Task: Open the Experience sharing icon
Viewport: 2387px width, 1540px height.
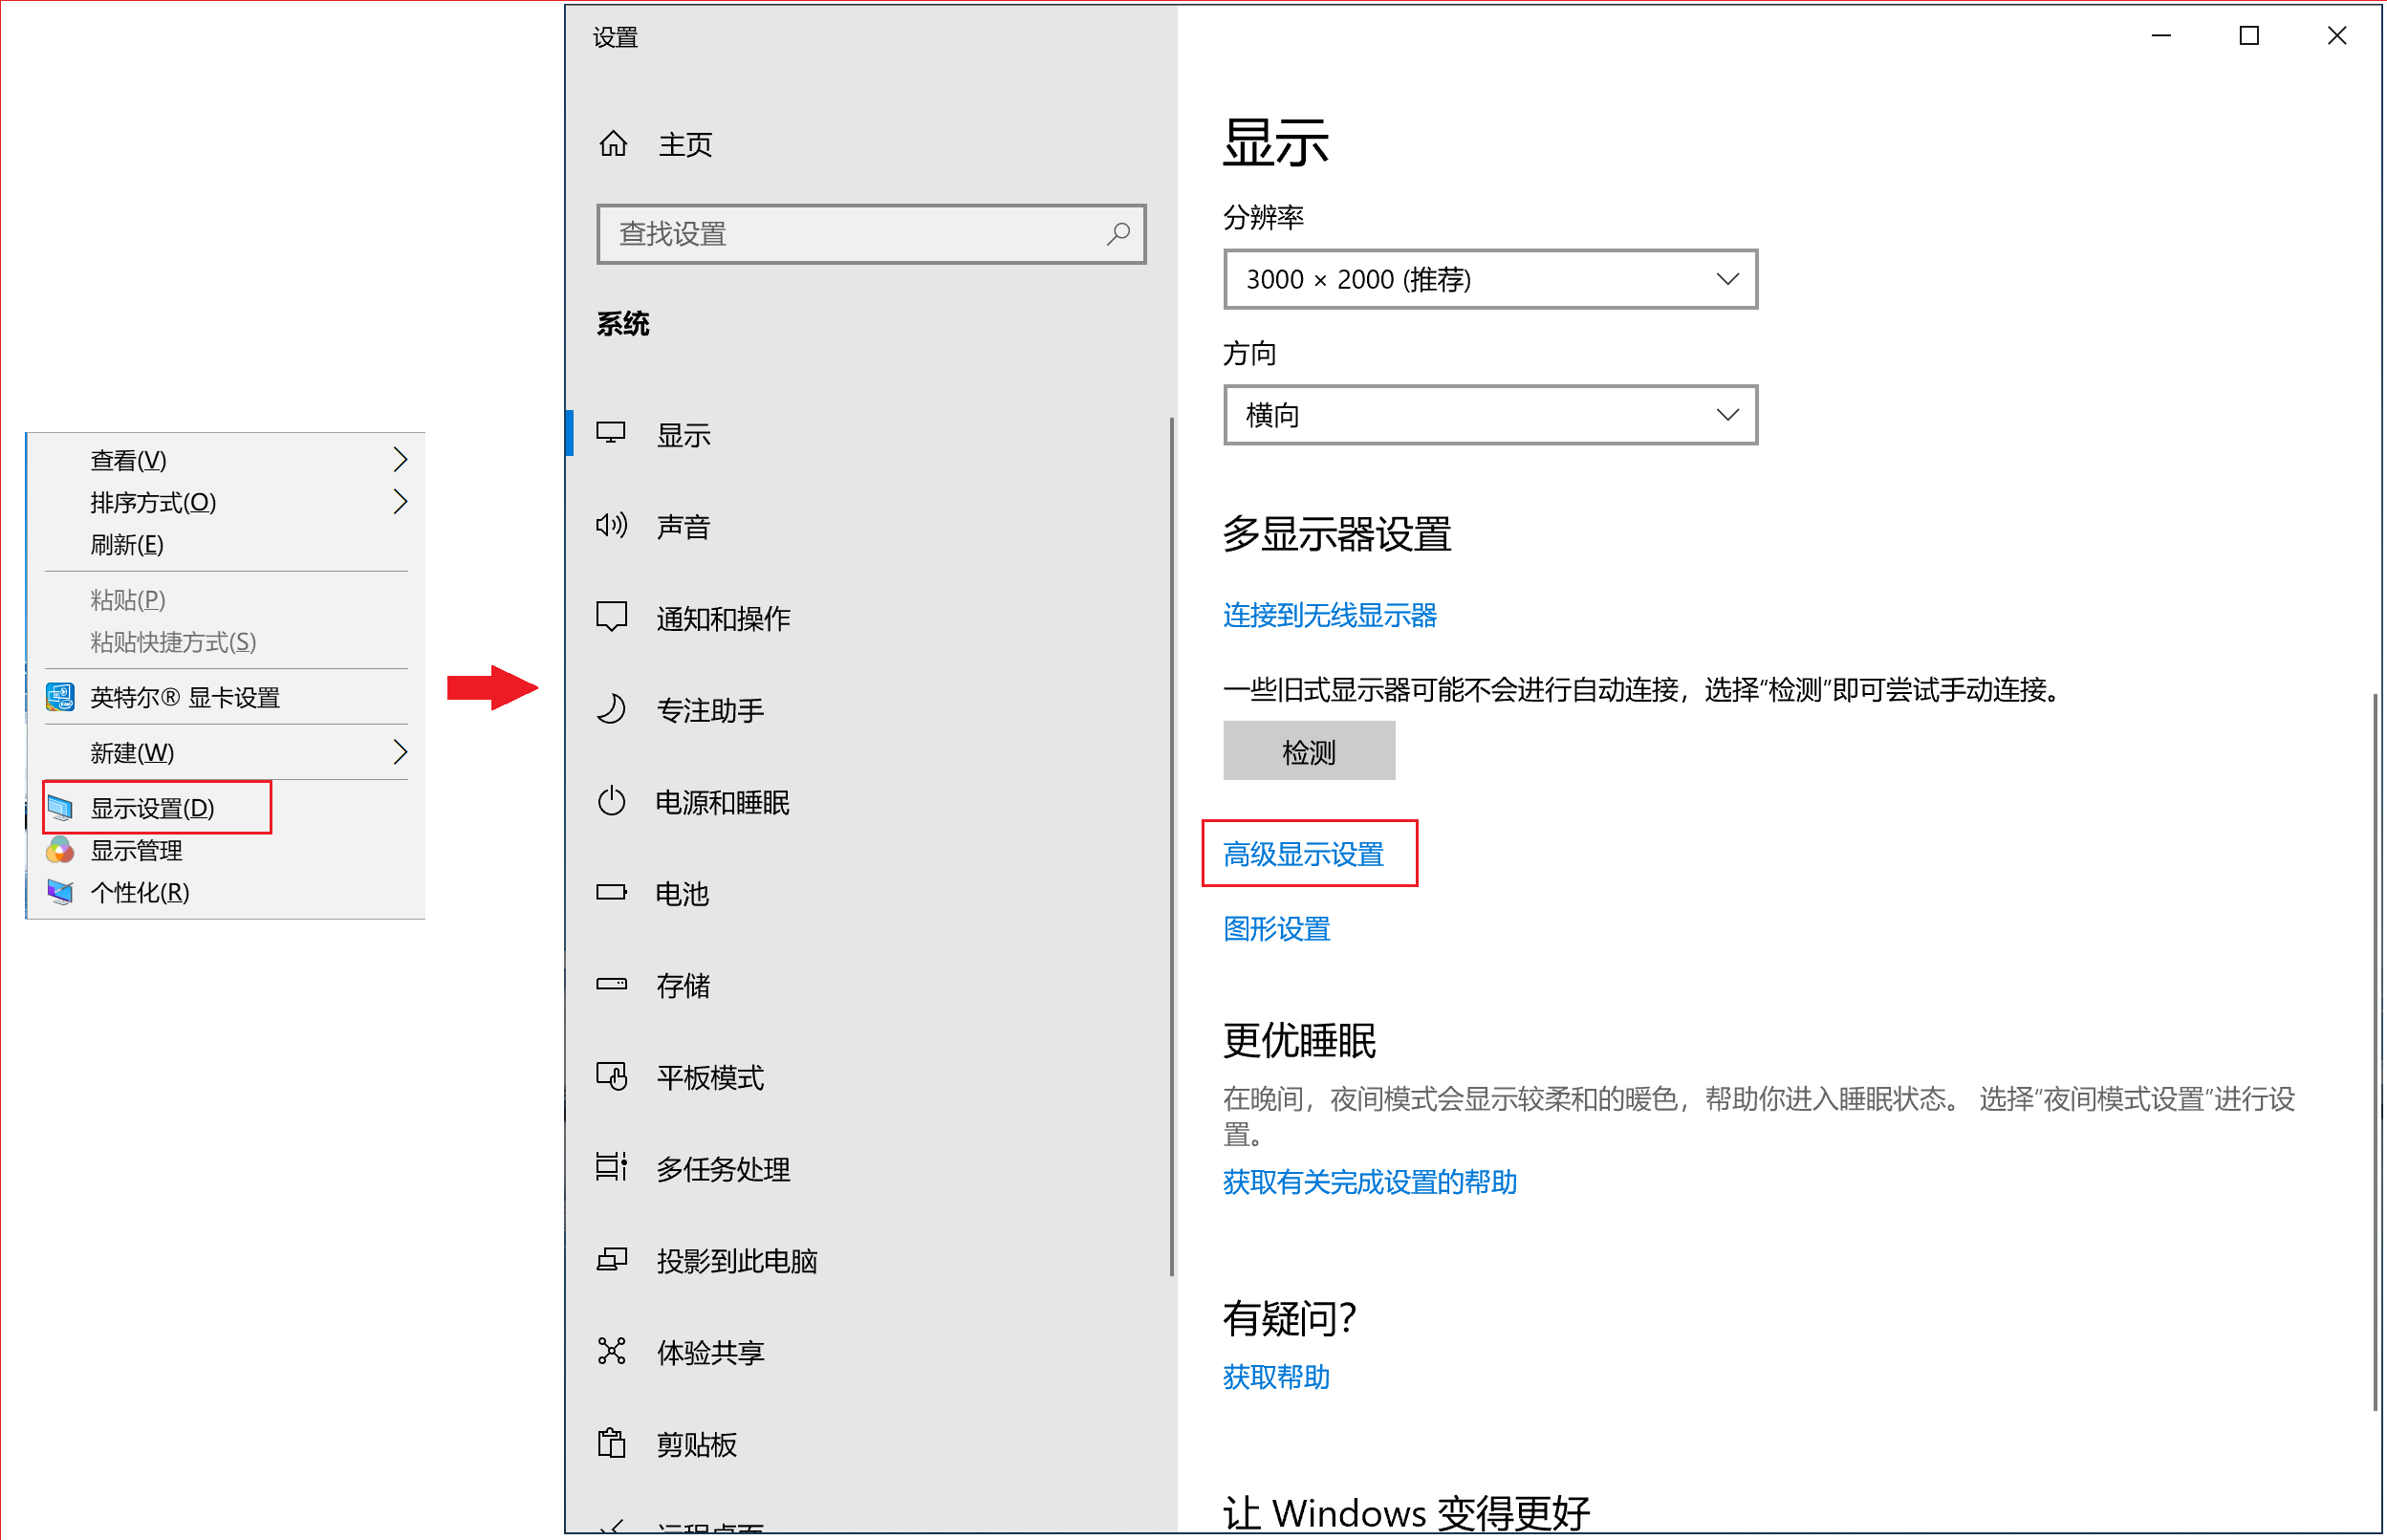Action: point(611,1352)
